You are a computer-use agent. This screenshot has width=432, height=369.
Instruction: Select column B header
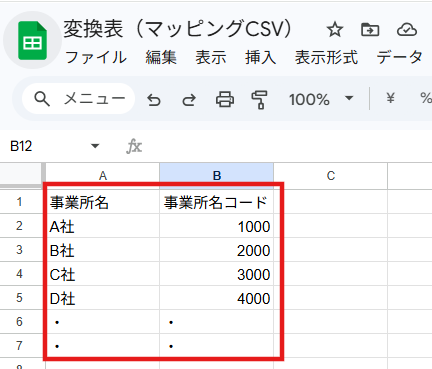click(217, 176)
